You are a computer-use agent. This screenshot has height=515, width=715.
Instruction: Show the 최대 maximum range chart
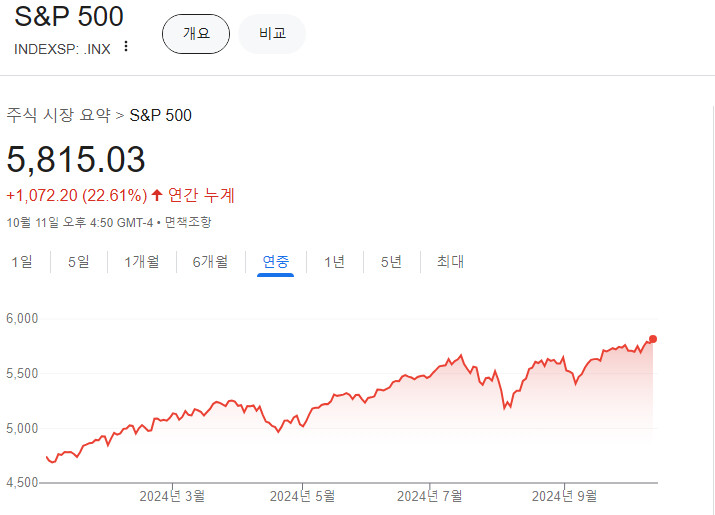click(450, 262)
